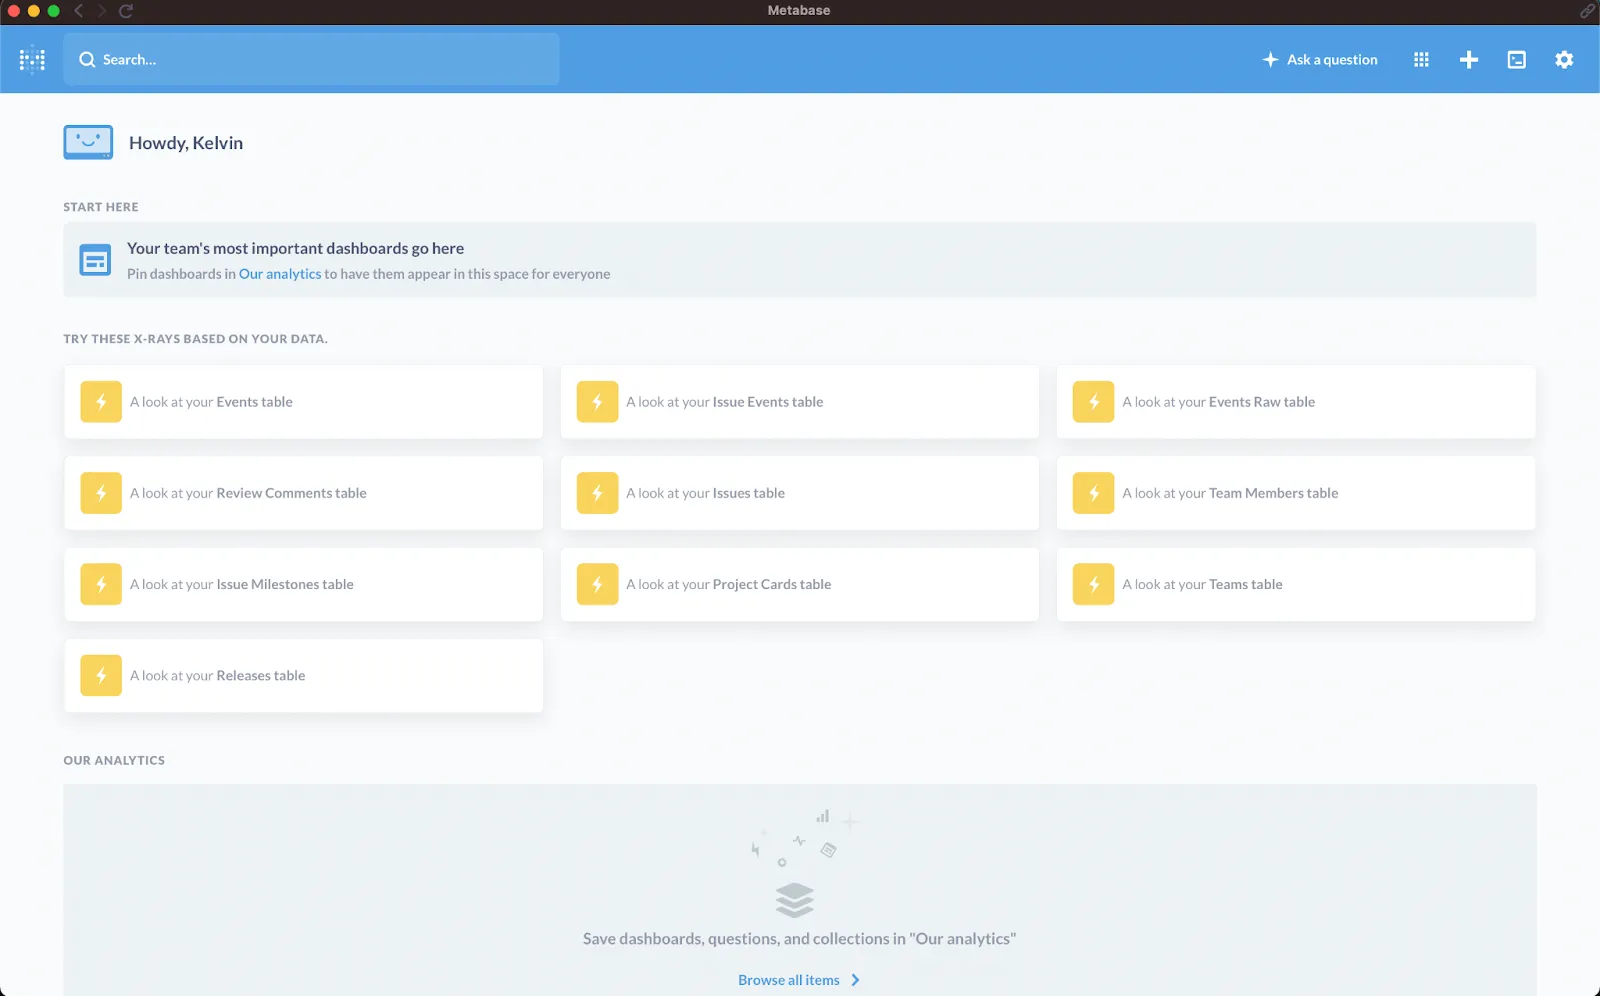Image resolution: width=1600 pixels, height=996 pixels.
Task: Click the layered stack collection icon
Action: pos(795,900)
